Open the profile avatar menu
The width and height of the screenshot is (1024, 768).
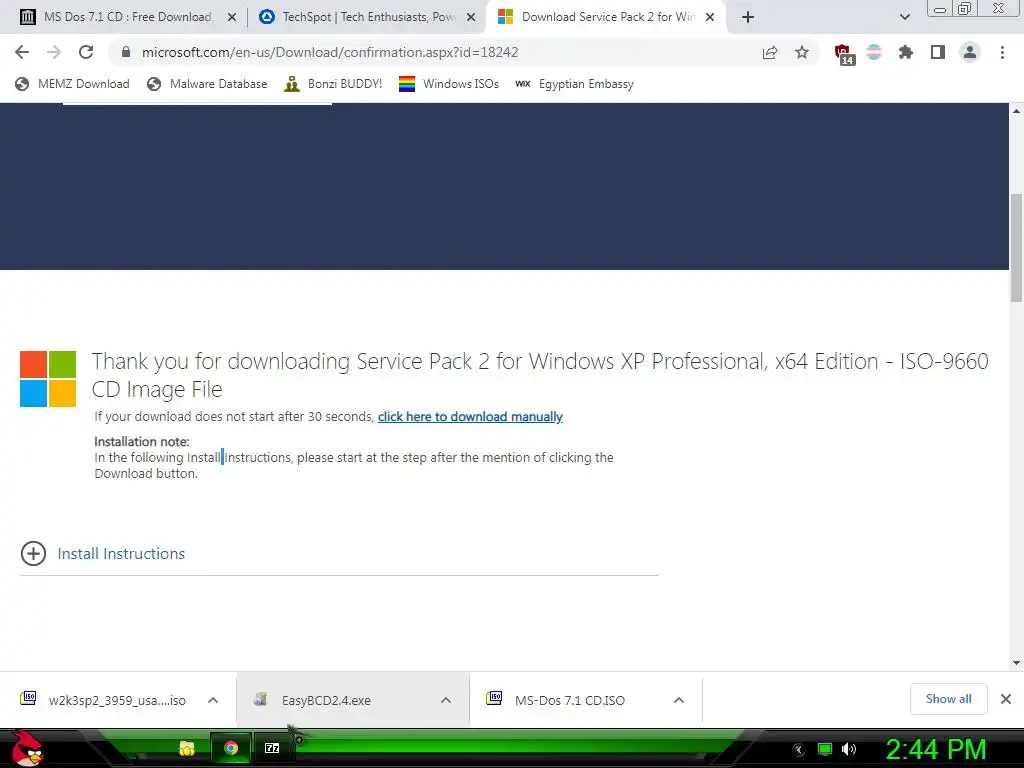click(x=970, y=52)
